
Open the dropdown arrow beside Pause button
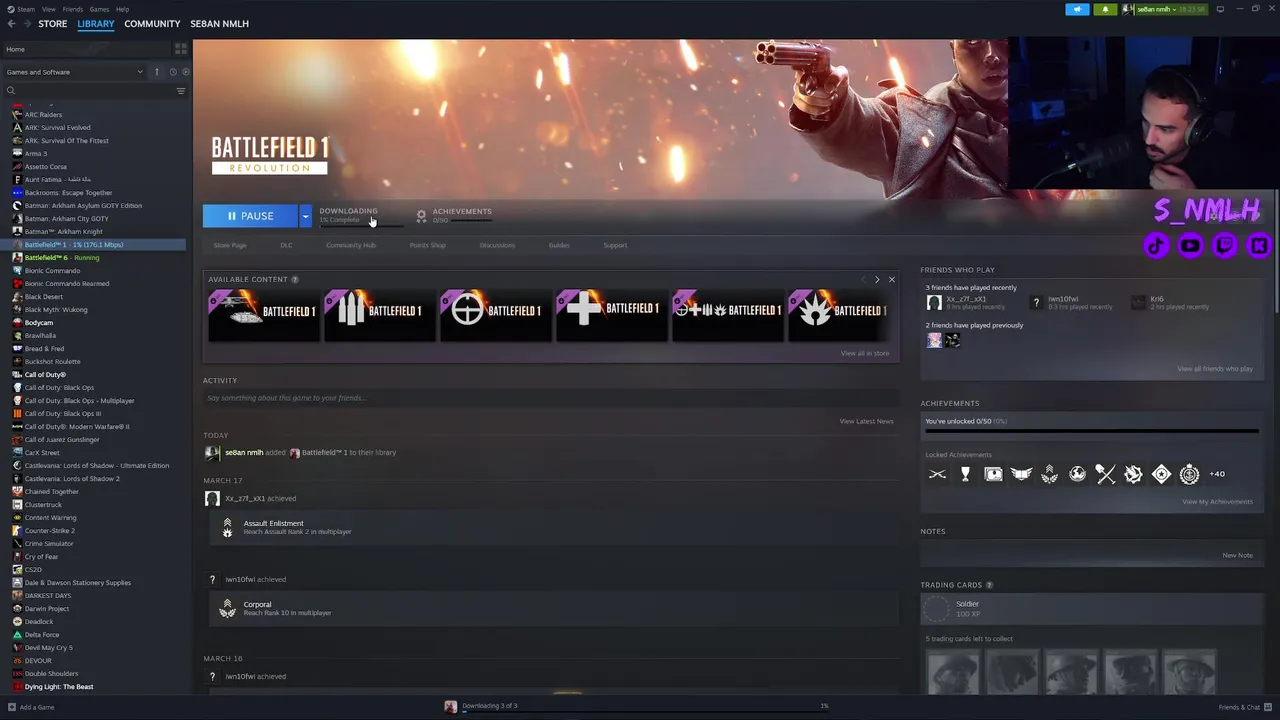(x=305, y=216)
